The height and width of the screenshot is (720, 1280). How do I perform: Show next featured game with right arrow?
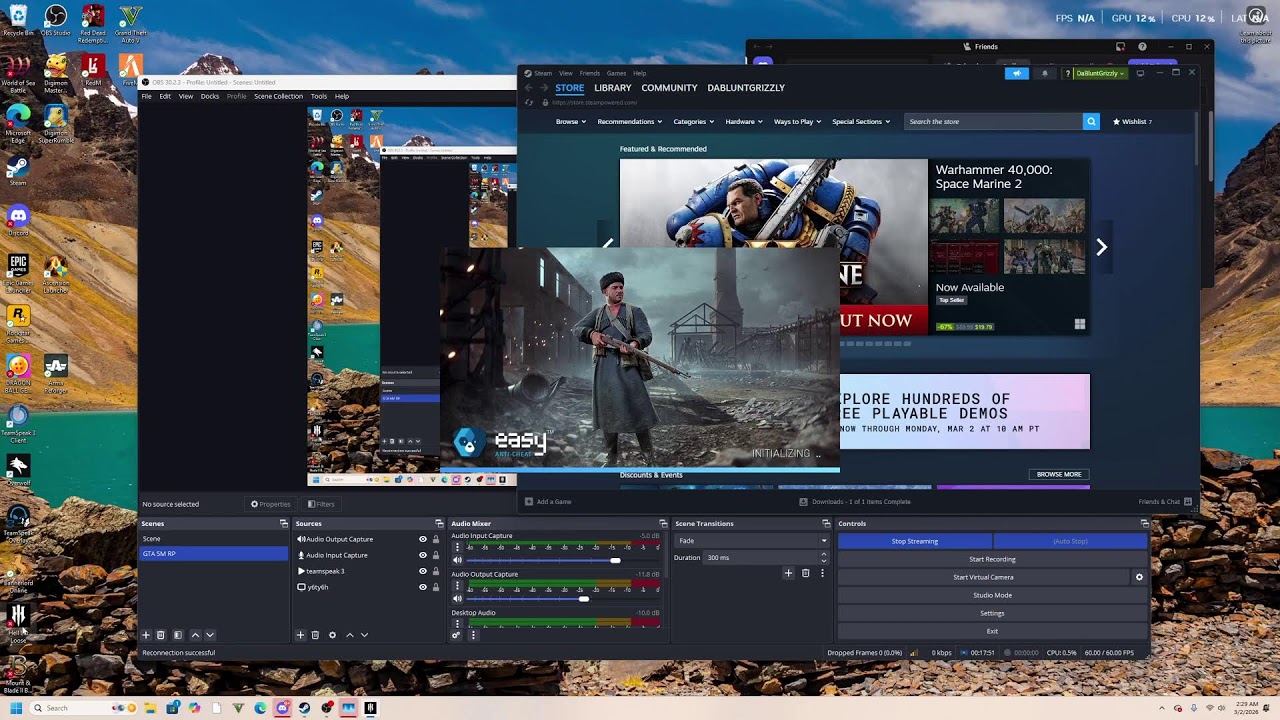tap(1101, 247)
